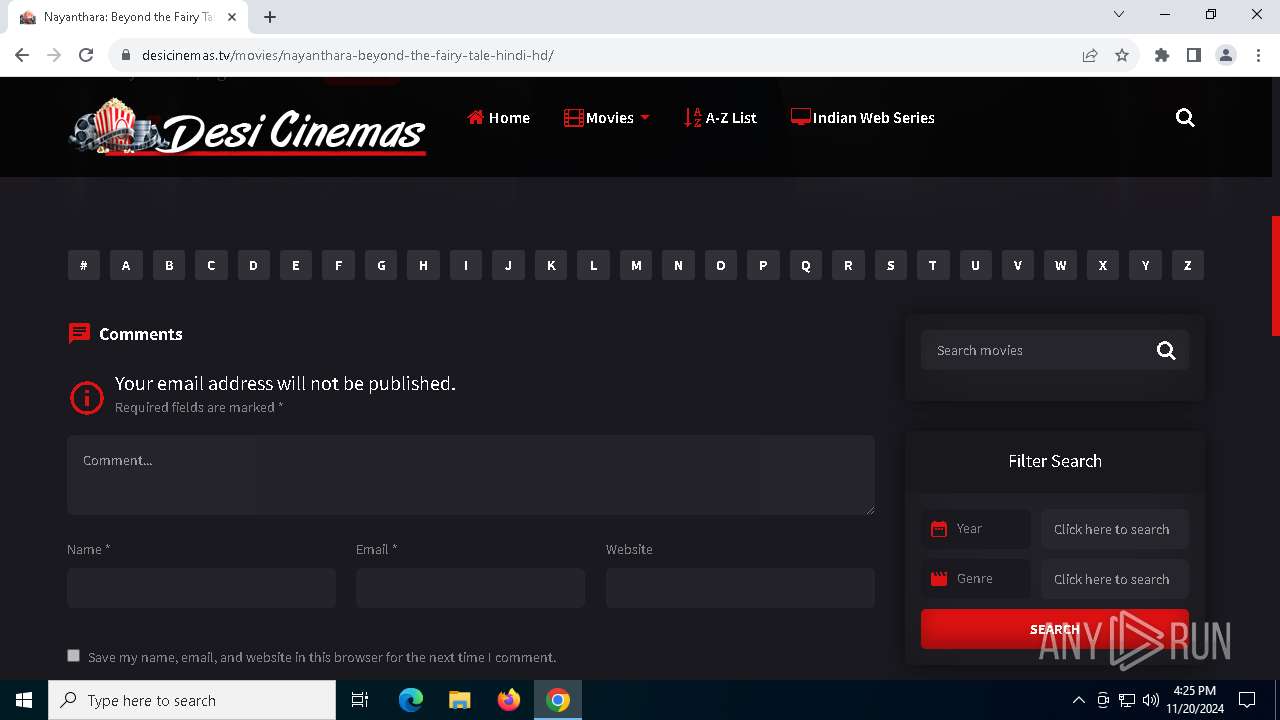1280x720 pixels.
Task: Browse movies starting with M
Action: point(636,265)
